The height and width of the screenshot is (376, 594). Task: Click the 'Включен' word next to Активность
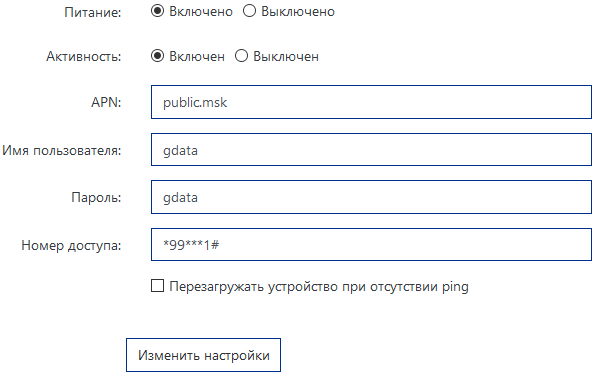tap(197, 56)
